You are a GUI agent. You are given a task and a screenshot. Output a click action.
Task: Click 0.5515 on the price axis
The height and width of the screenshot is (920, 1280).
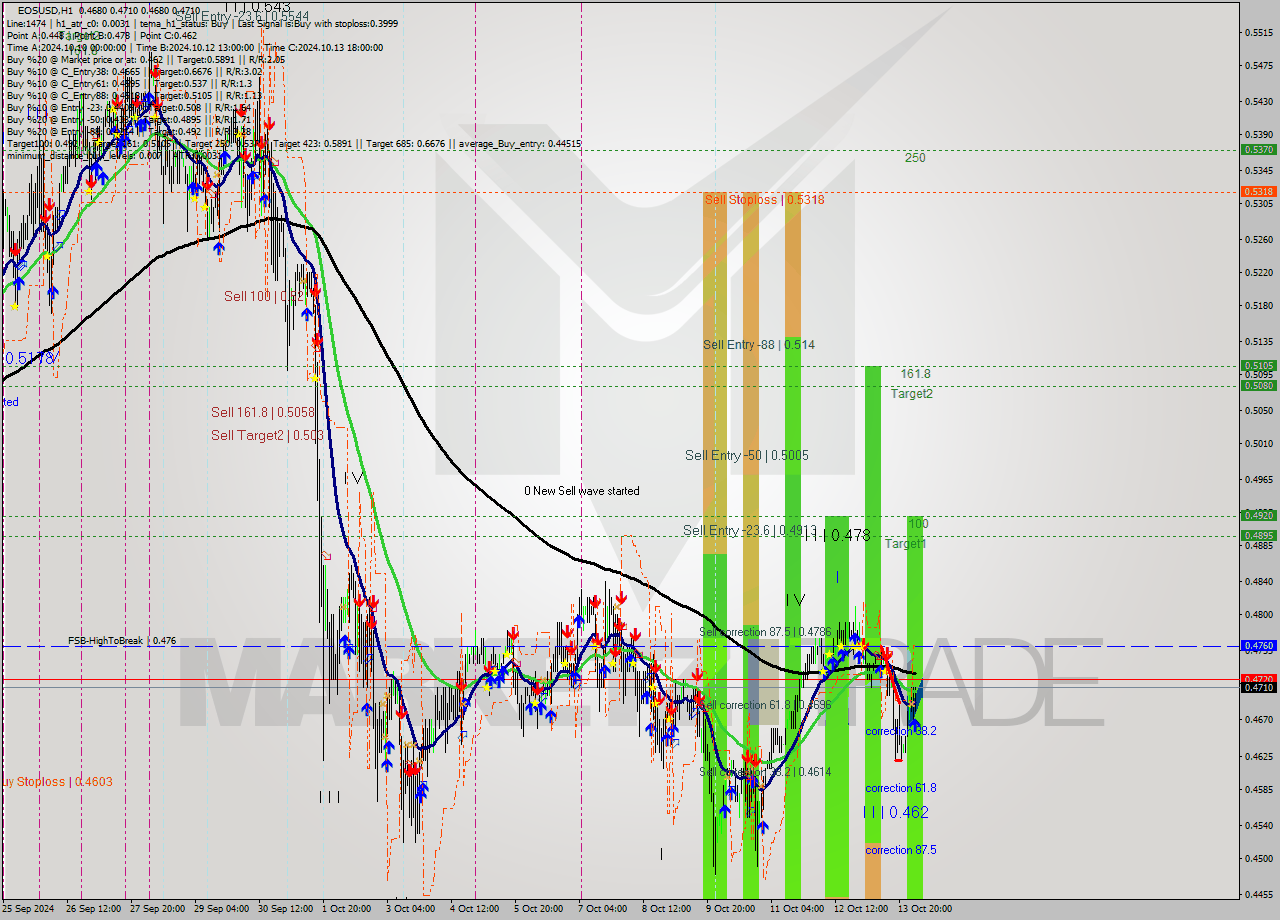(1257, 32)
